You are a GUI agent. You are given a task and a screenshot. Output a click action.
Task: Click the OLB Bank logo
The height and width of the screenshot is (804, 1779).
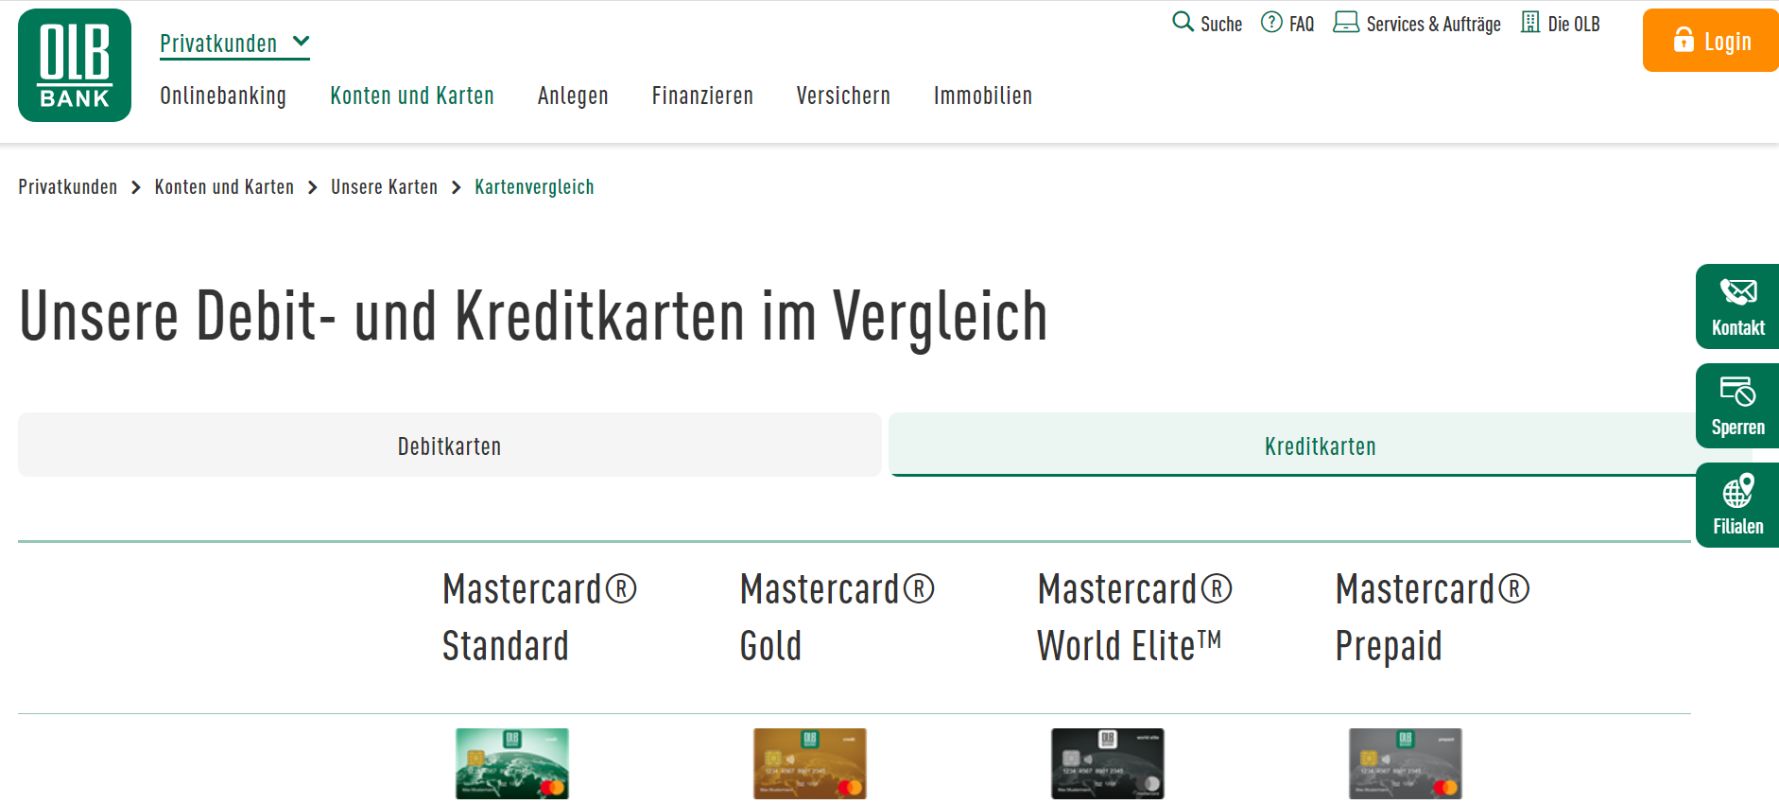coord(75,65)
